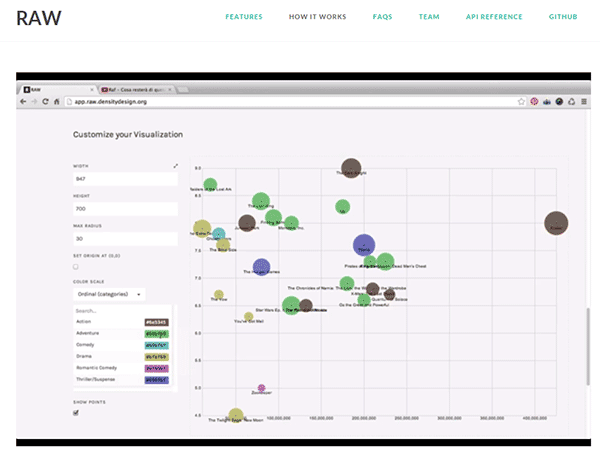The width and height of the screenshot is (600, 454).
Task: Click the Adventure category label
Action: click(87, 333)
